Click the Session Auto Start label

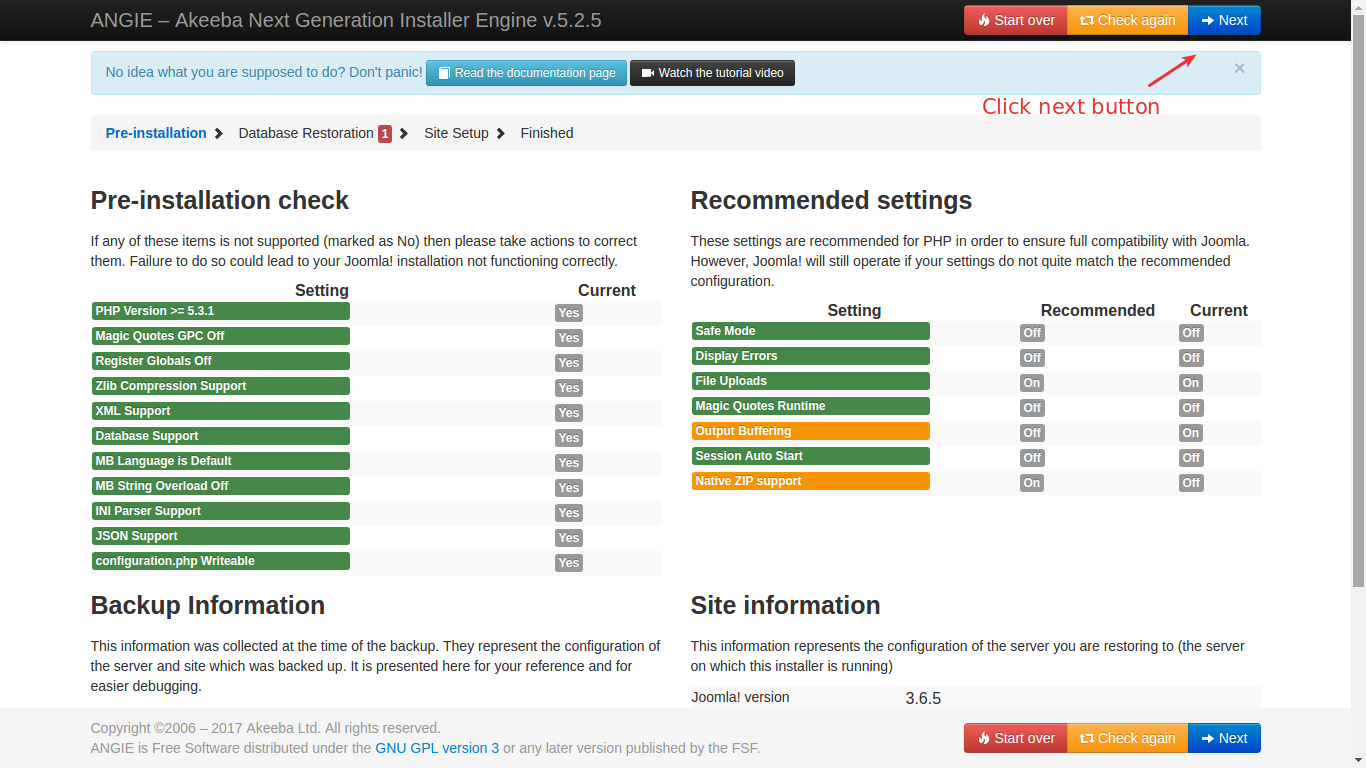click(810, 456)
